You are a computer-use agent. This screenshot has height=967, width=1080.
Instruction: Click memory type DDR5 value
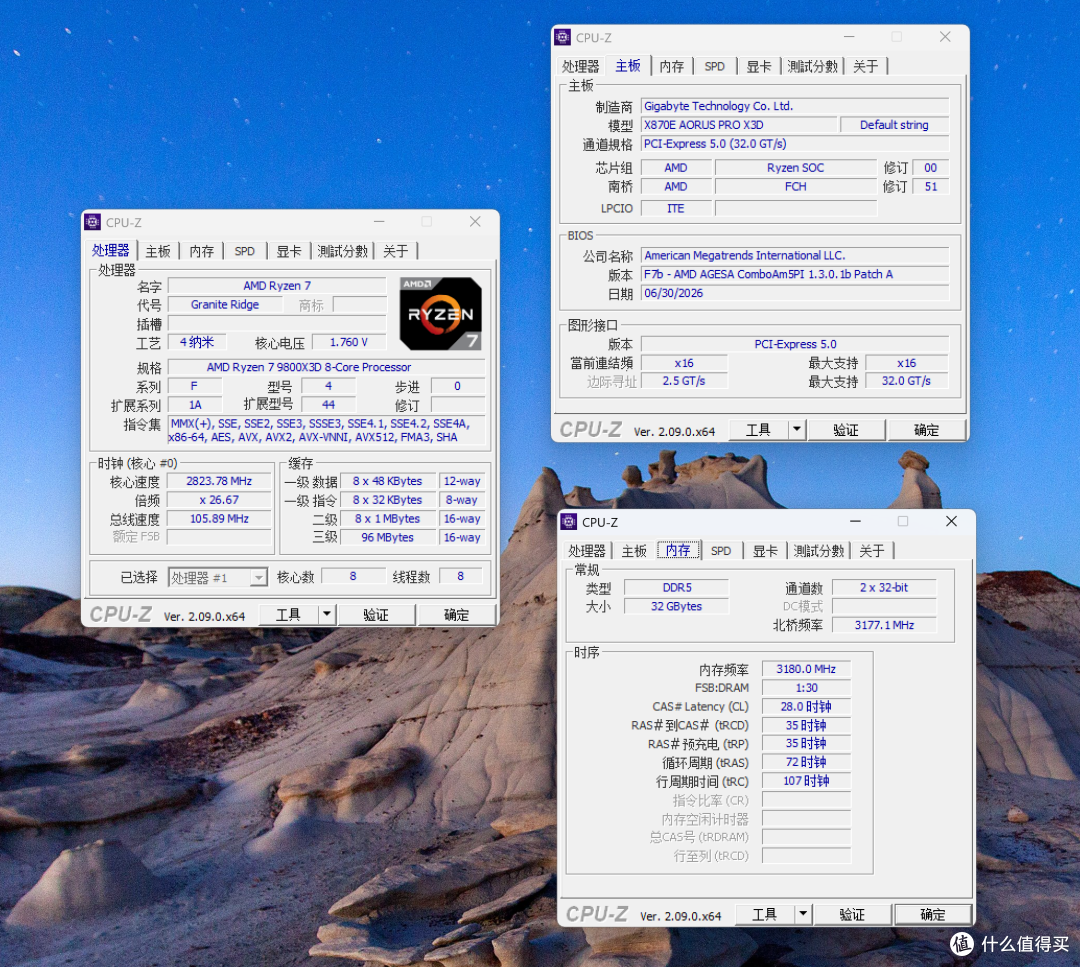tap(676, 588)
